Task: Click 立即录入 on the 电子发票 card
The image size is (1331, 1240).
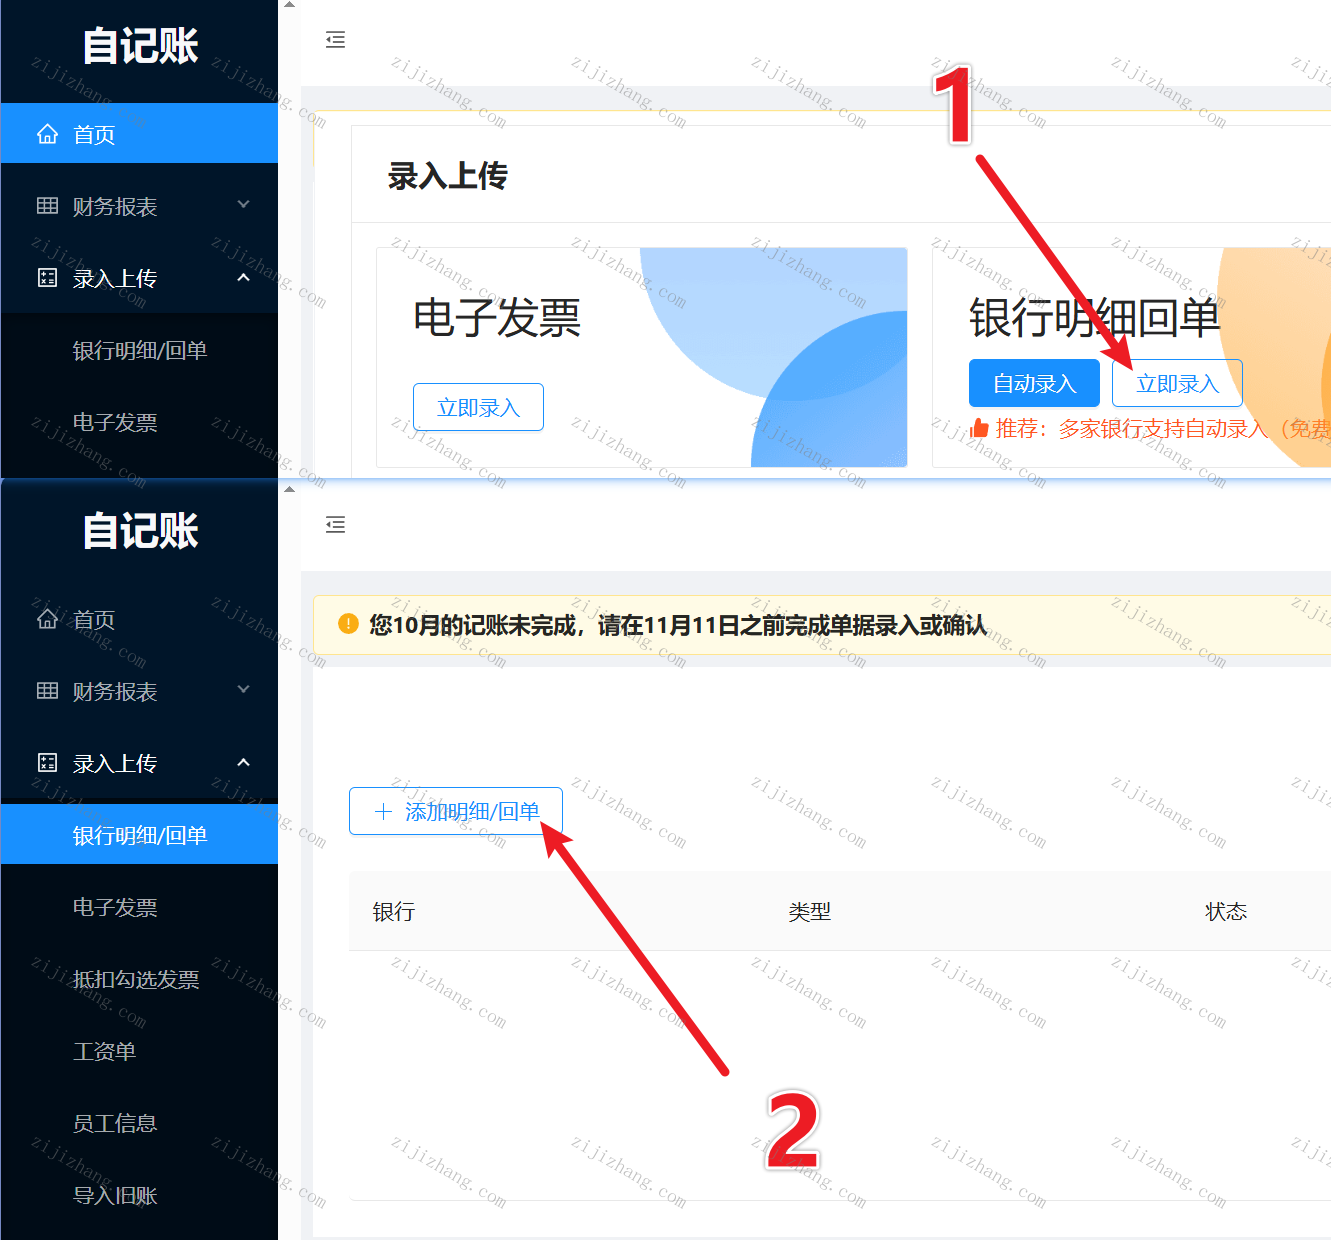Action: click(x=478, y=407)
